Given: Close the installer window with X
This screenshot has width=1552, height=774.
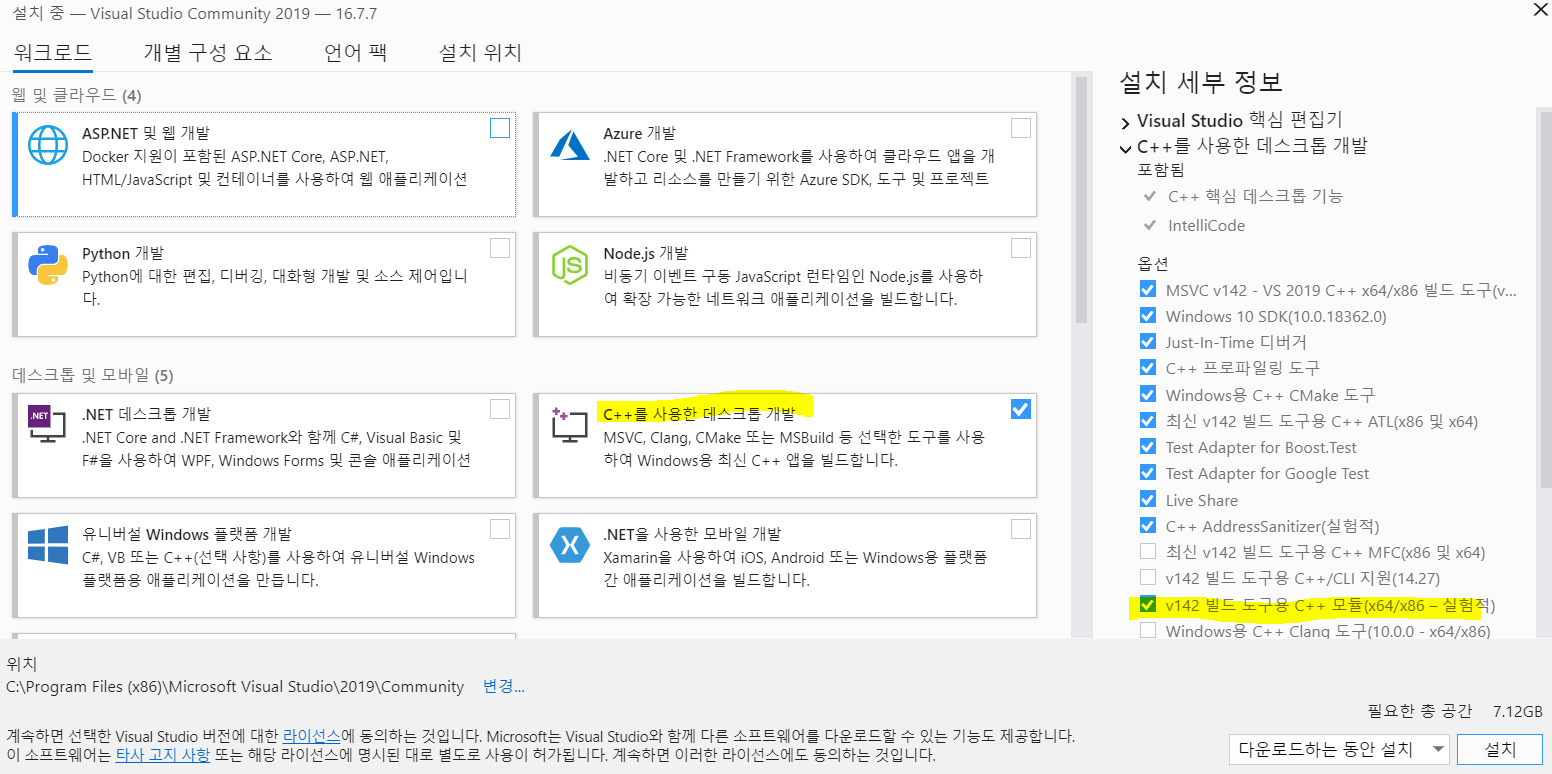Looking at the screenshot, I should coord(1540,10).
